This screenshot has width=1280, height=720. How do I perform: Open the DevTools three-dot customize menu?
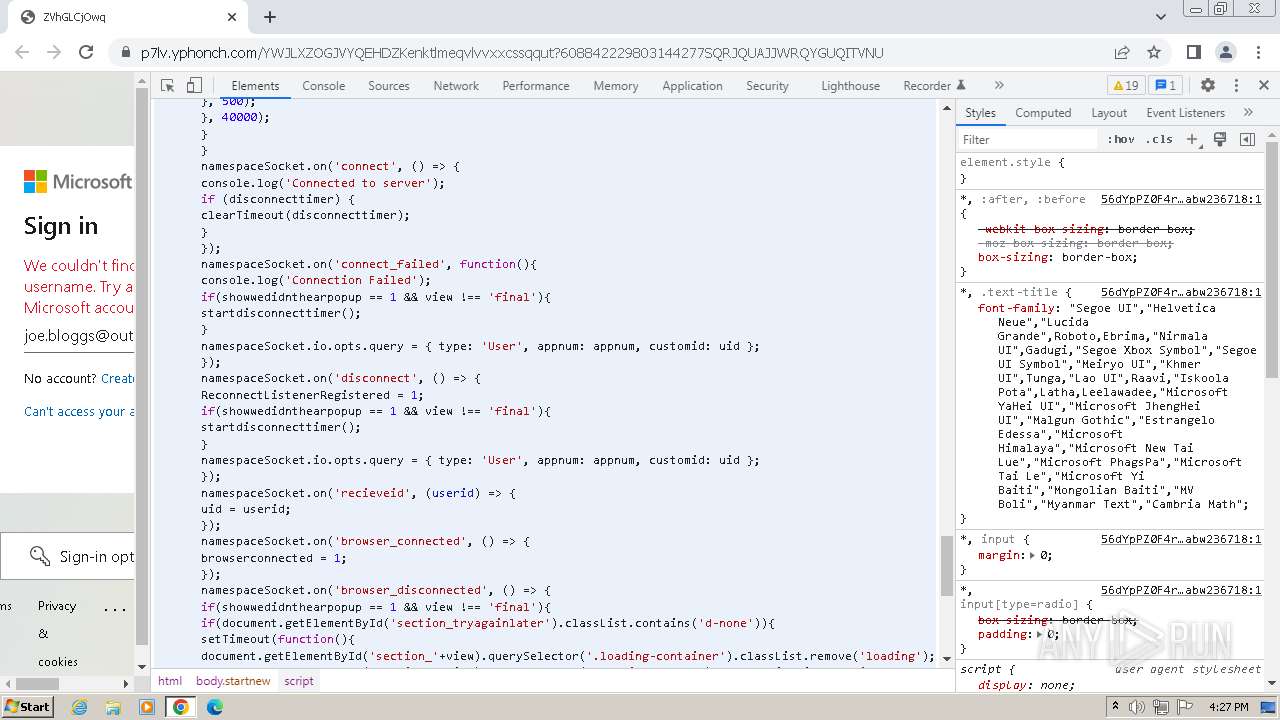[1236, 86]
